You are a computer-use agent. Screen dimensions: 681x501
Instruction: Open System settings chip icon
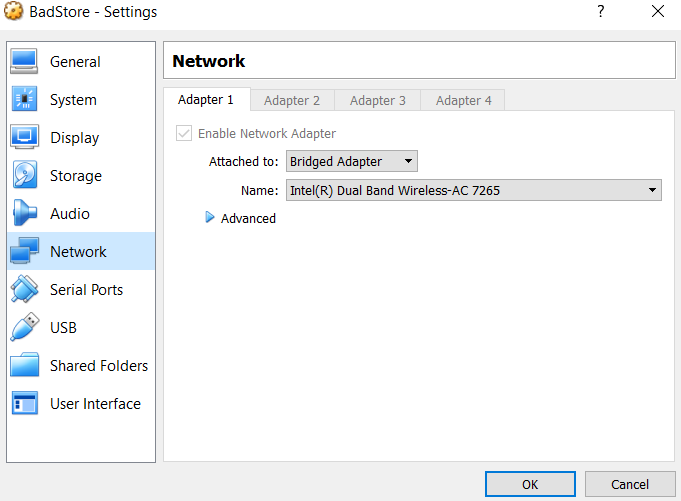tap(25, 100)
